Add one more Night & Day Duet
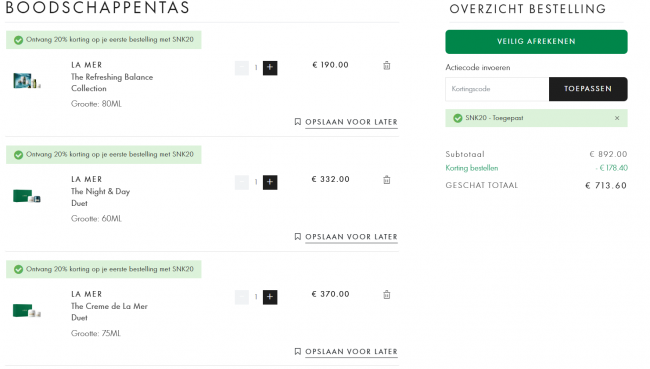The width and height of the screenshot is (650, 369). coord(270,182)
